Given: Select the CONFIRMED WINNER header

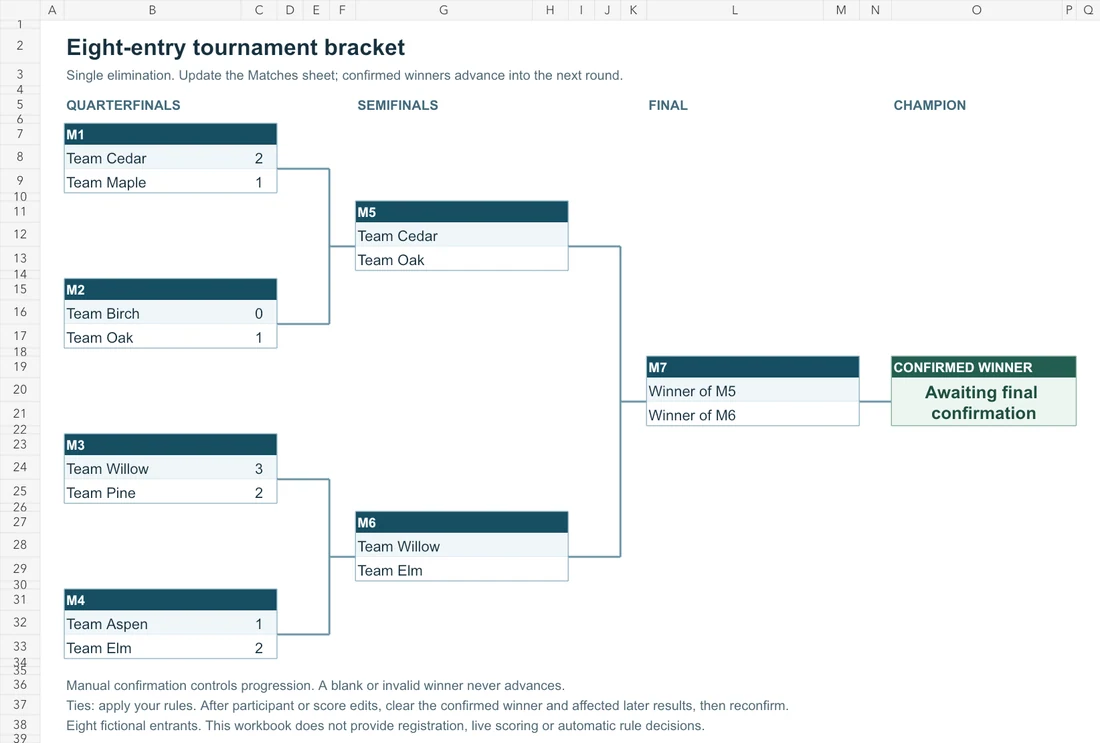Looking at the screenshot, I should 984,367.
